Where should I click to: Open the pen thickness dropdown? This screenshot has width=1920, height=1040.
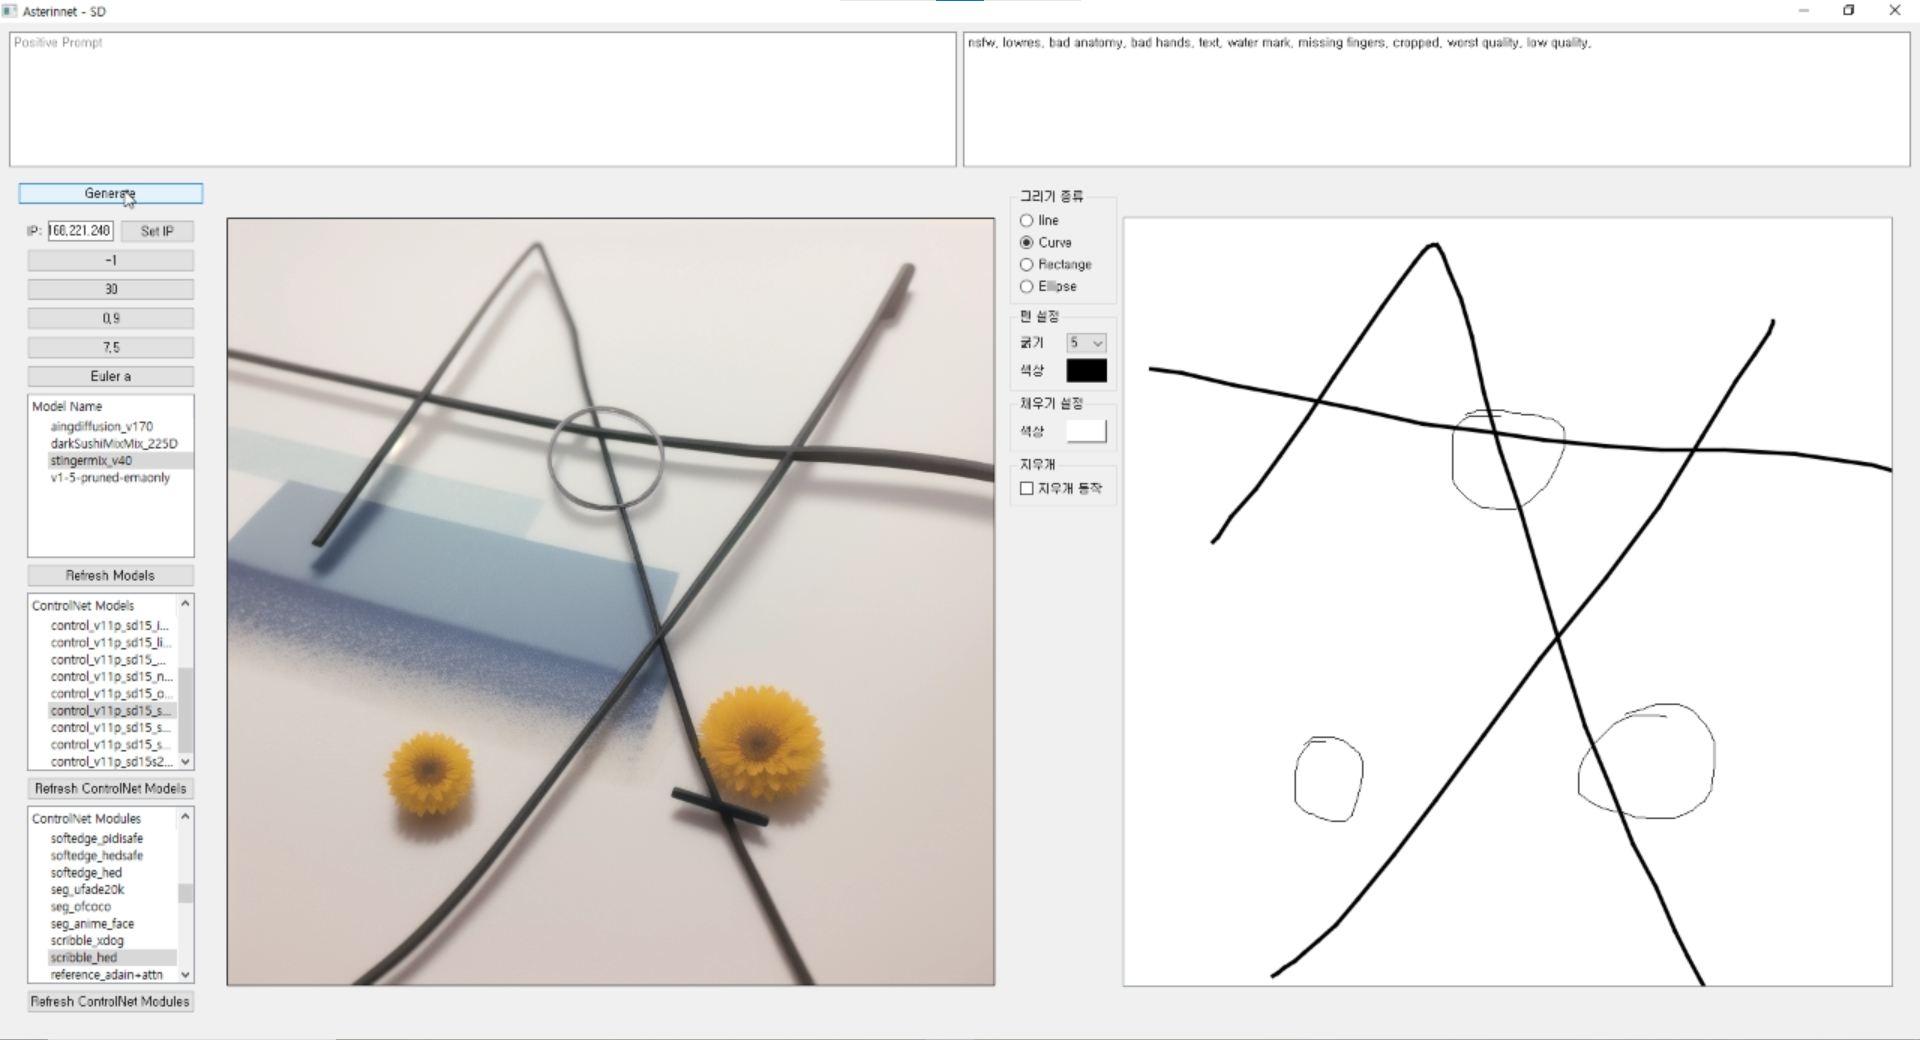(1086, 343)
